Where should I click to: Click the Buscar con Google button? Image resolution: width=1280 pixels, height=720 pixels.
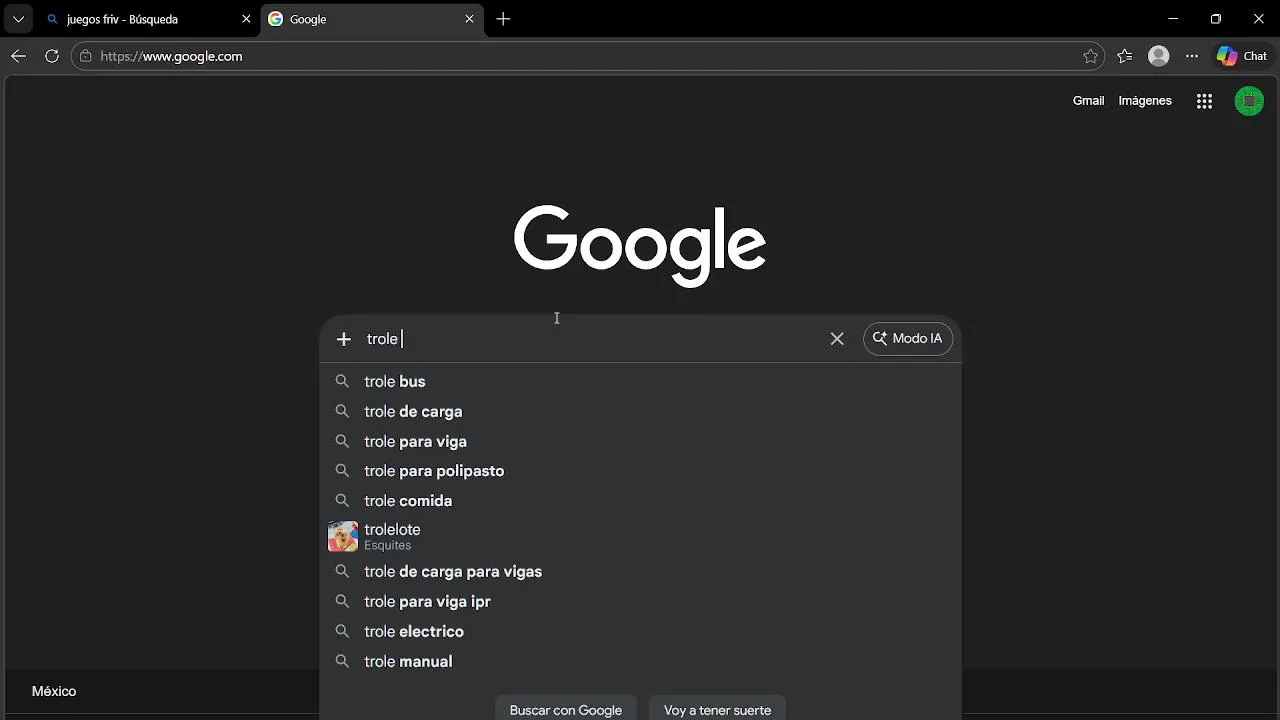566,709
